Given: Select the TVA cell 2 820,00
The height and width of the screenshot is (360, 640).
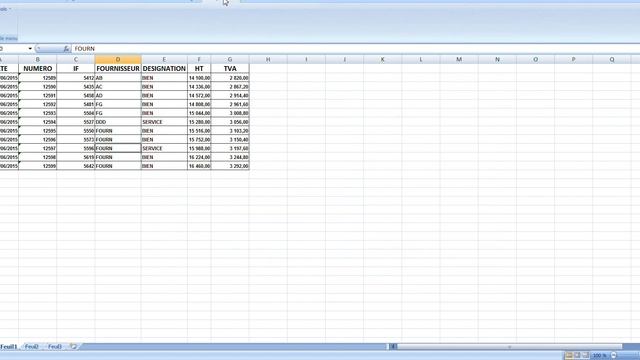Looking at the screenshot, I should (230, 78).
